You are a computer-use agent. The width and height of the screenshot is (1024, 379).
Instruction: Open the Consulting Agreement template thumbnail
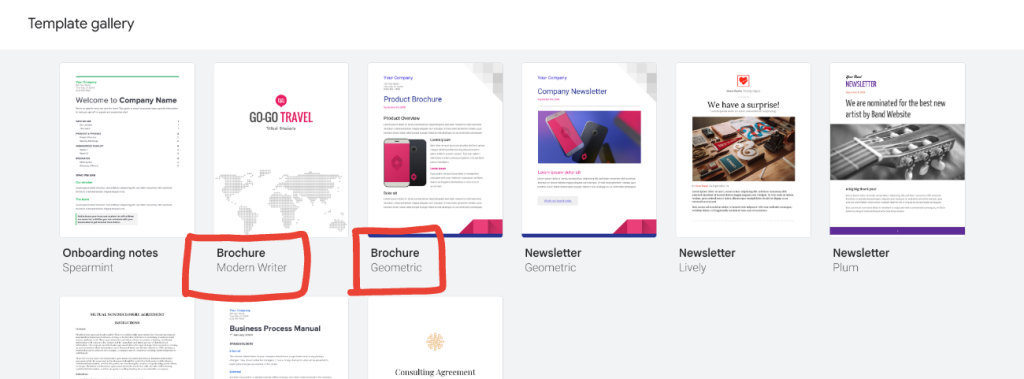coord(436,338)
